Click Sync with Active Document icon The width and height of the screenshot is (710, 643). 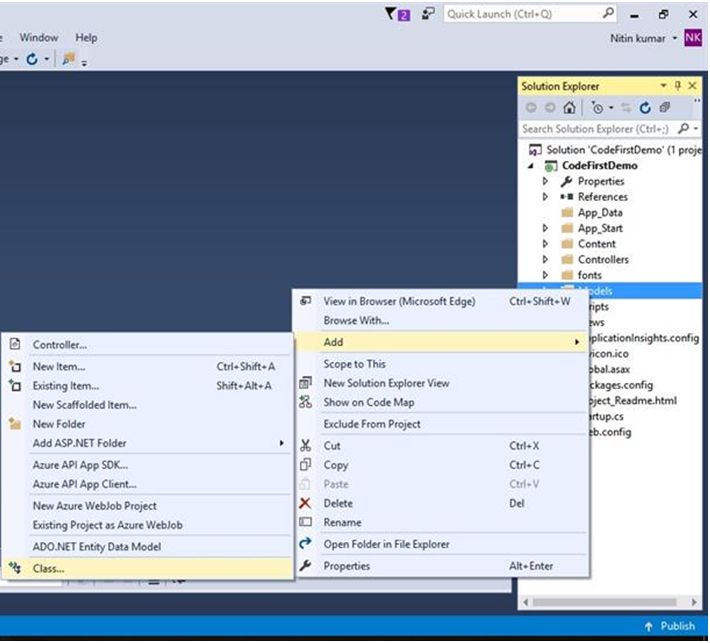tap(626, 107)
